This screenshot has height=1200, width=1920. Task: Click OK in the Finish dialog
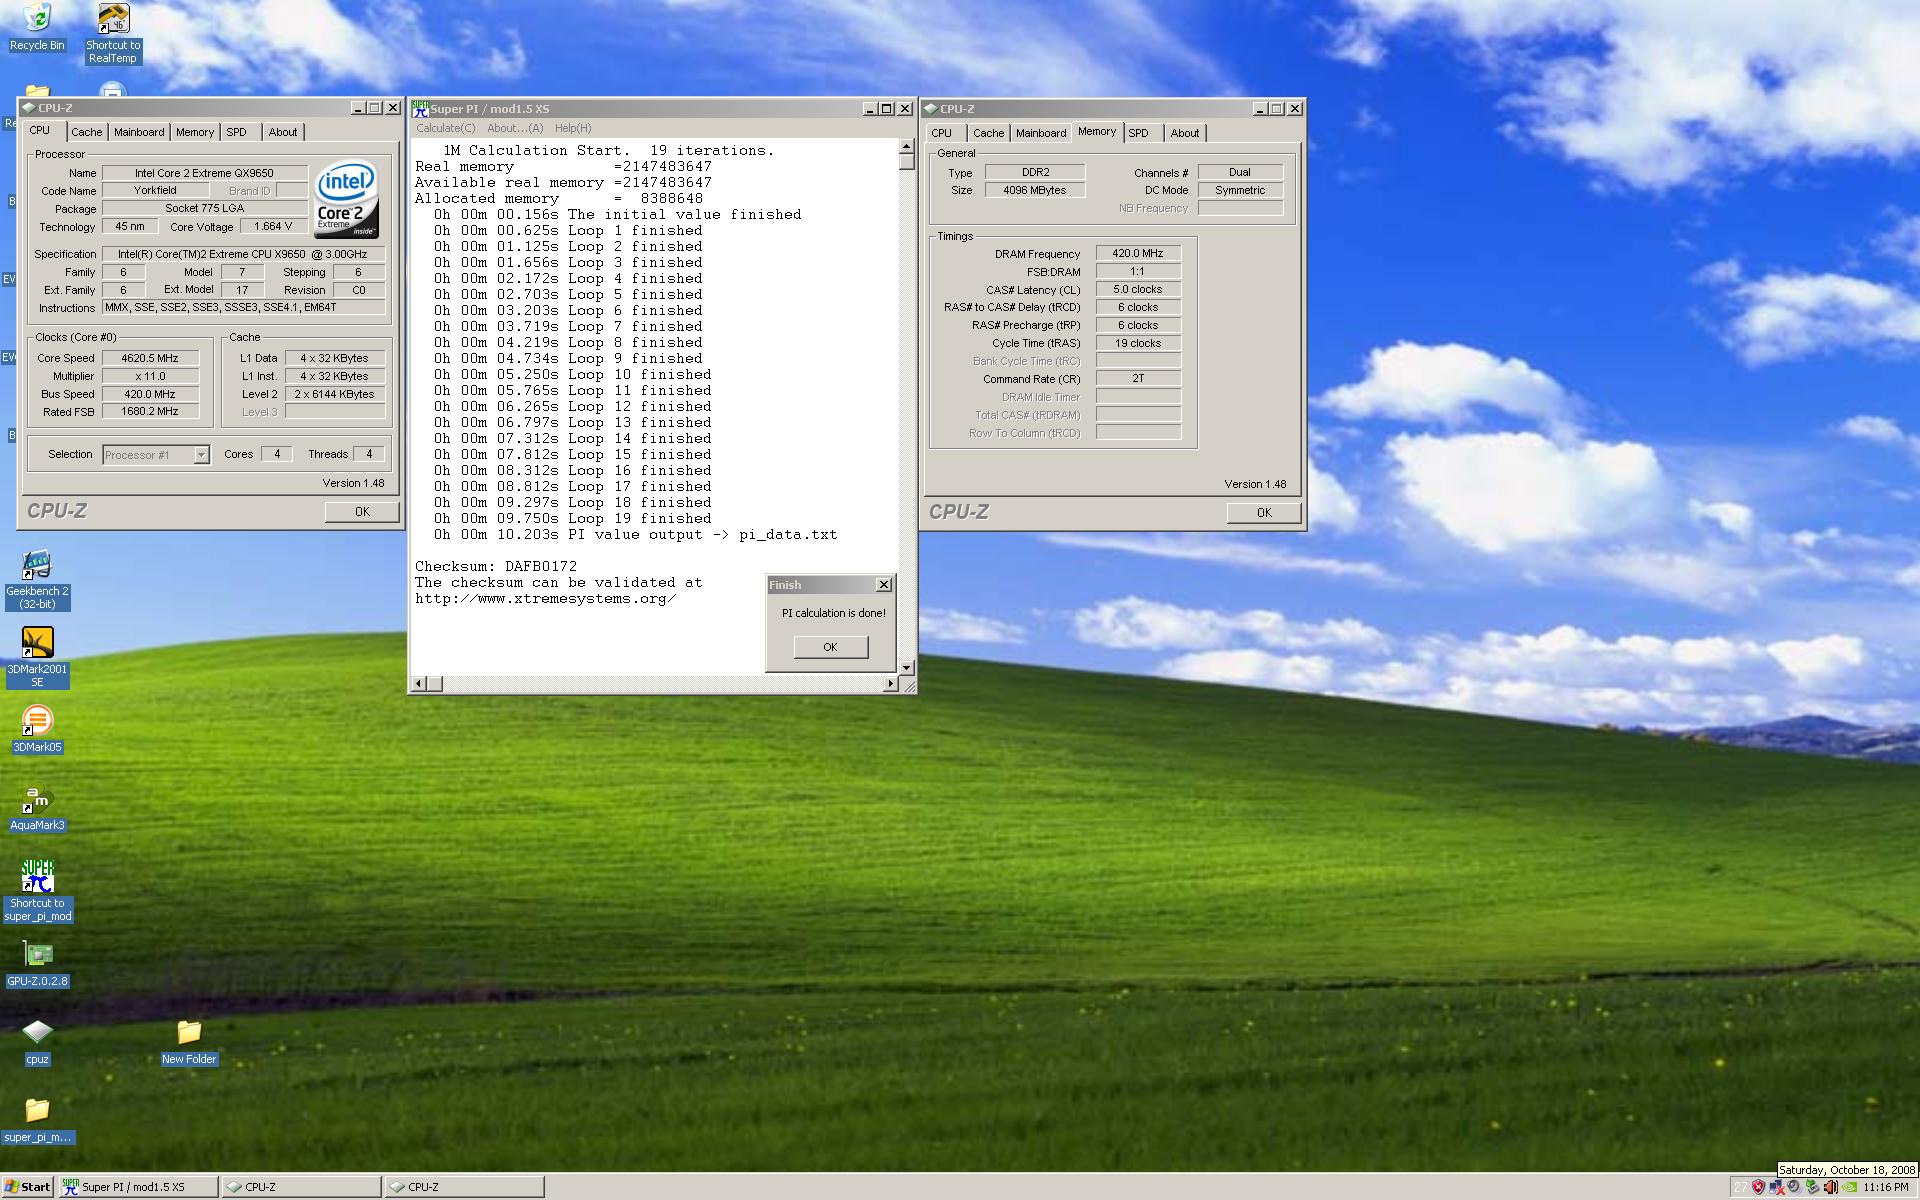(830, 647)
